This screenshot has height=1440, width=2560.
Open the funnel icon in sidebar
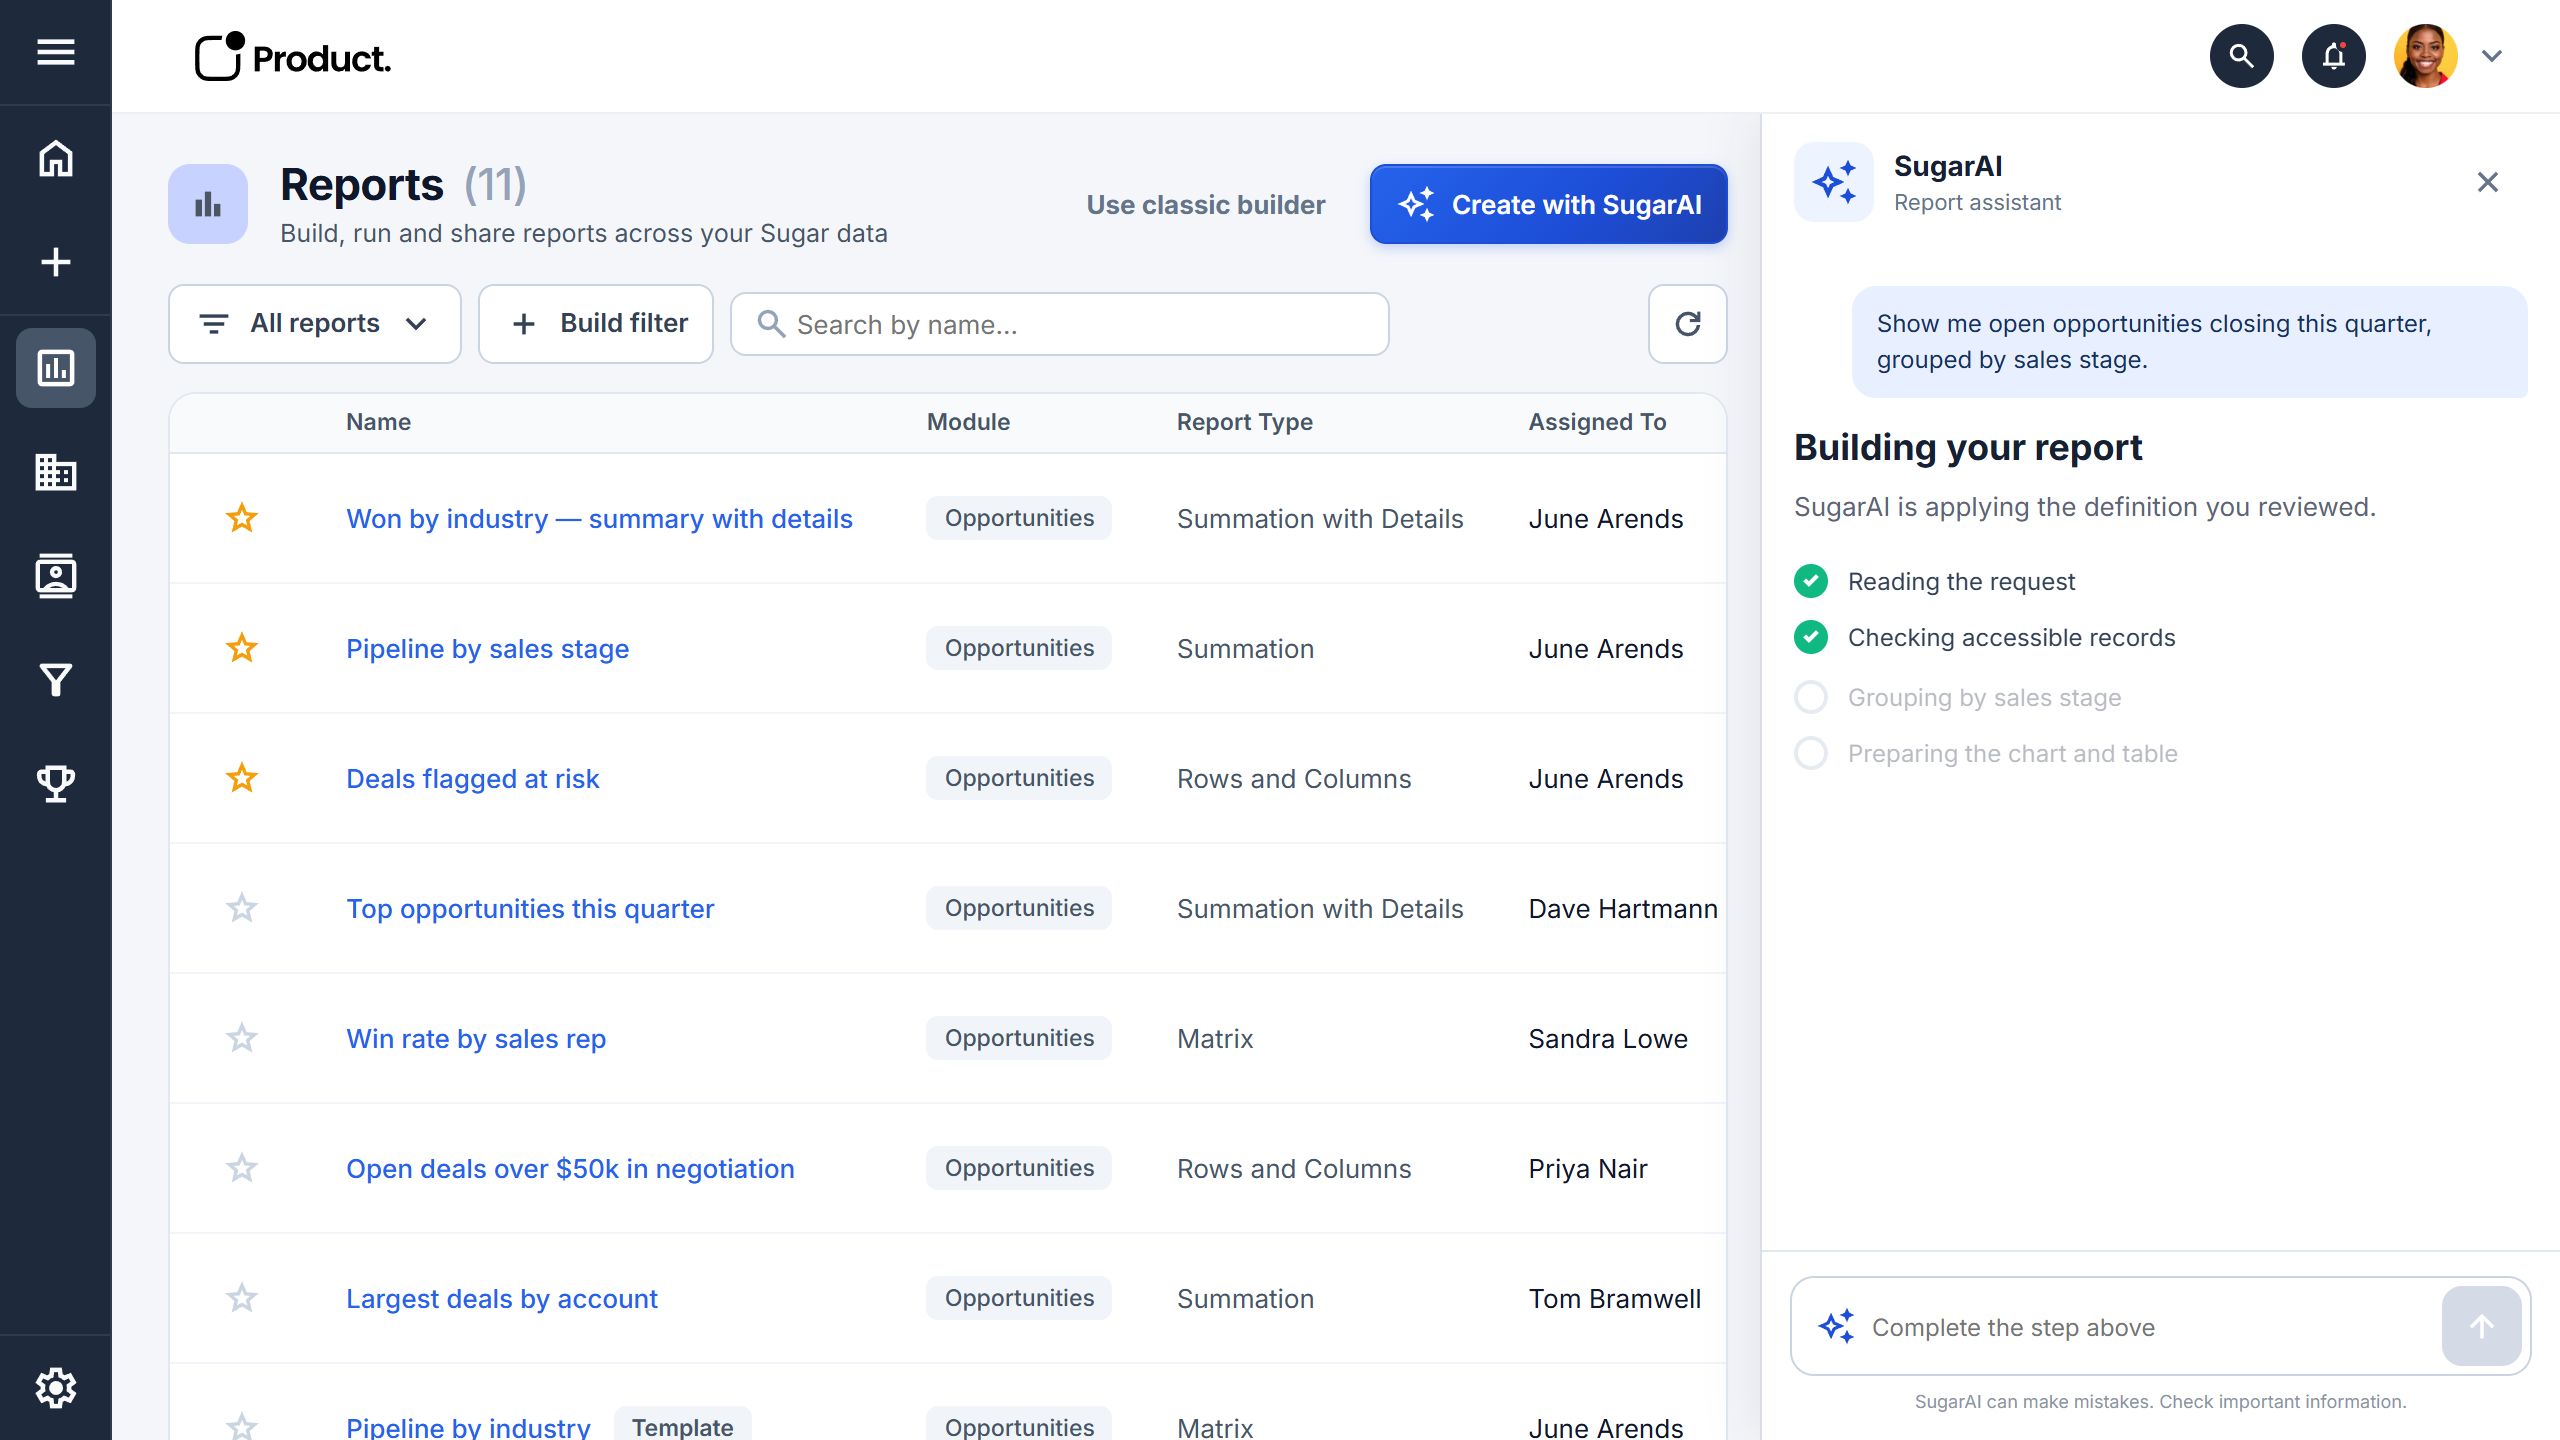pos(56,680)
